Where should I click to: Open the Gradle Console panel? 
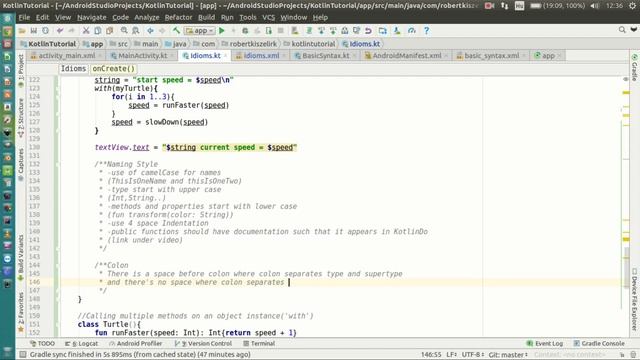click(599, 344)
